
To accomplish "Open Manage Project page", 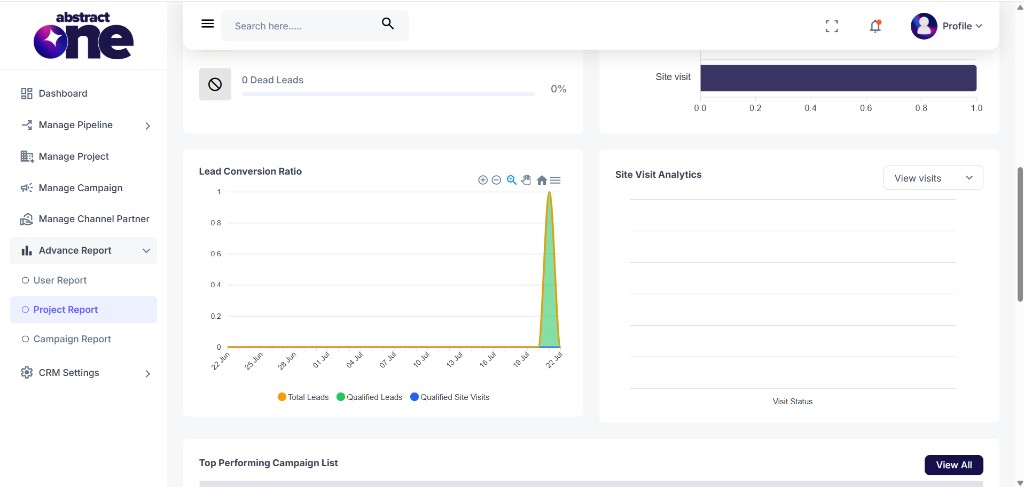I will pos(74,156).
